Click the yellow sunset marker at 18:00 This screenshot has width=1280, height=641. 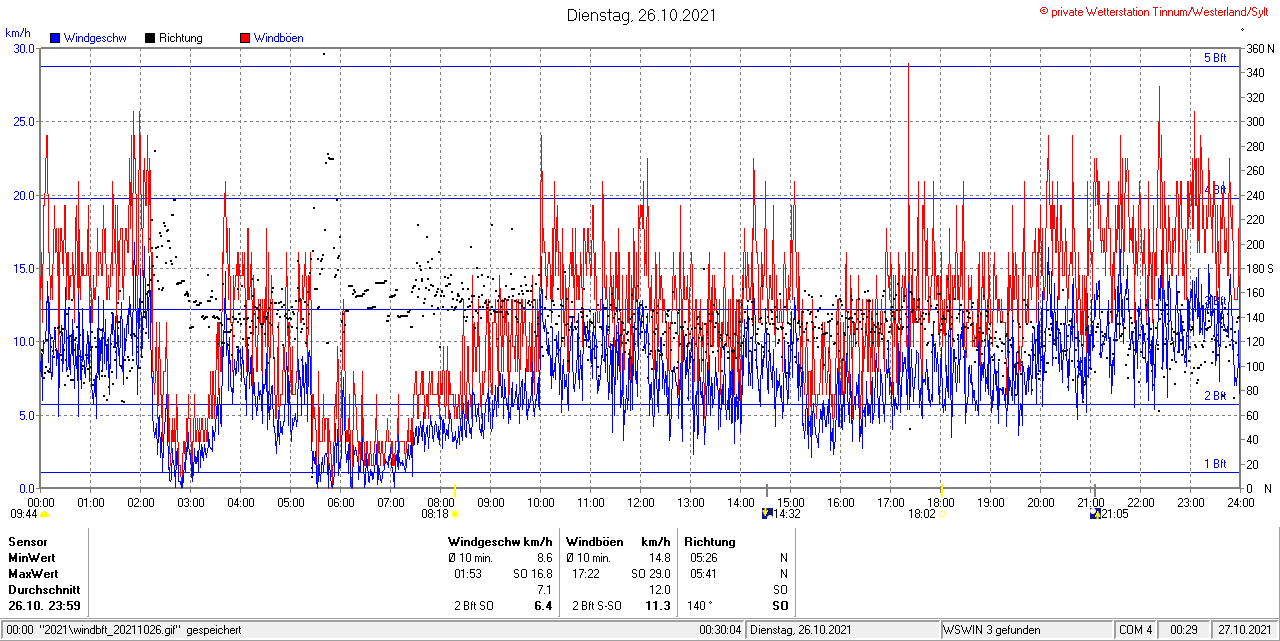[x=941, y=491]
